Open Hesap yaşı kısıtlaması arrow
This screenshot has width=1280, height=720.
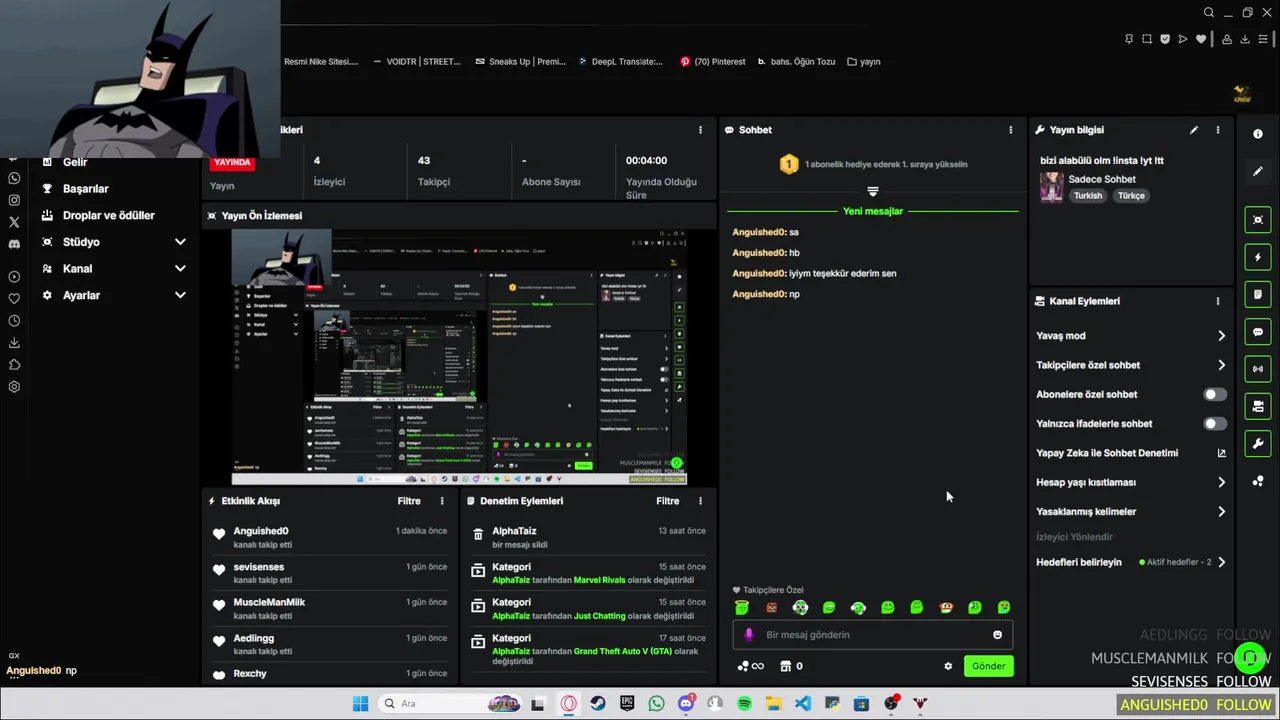[x=1221, y=482]
